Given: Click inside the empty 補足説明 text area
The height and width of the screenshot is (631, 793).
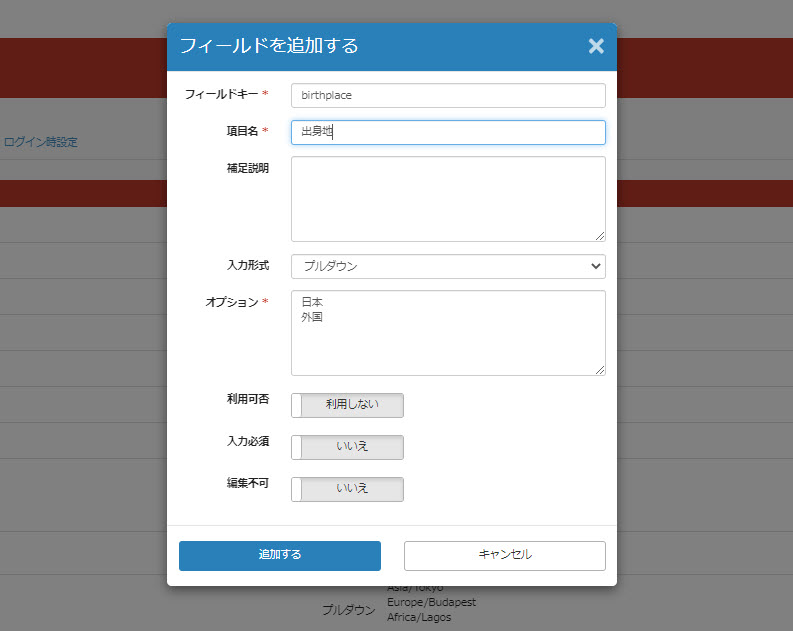Looking at the screenshot, I should 448,198.
